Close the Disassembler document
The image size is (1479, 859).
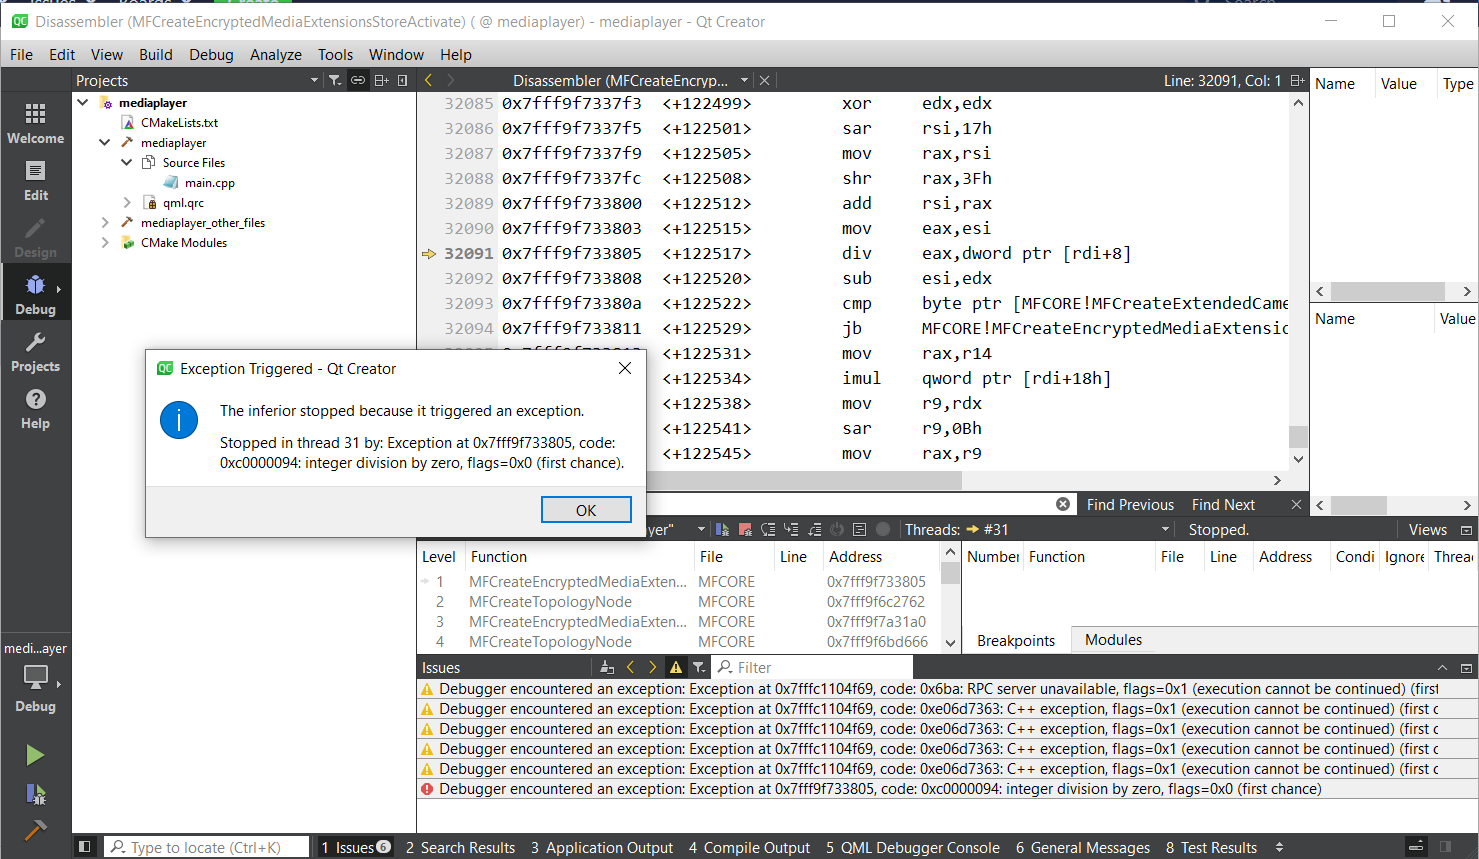click(764, 80)
